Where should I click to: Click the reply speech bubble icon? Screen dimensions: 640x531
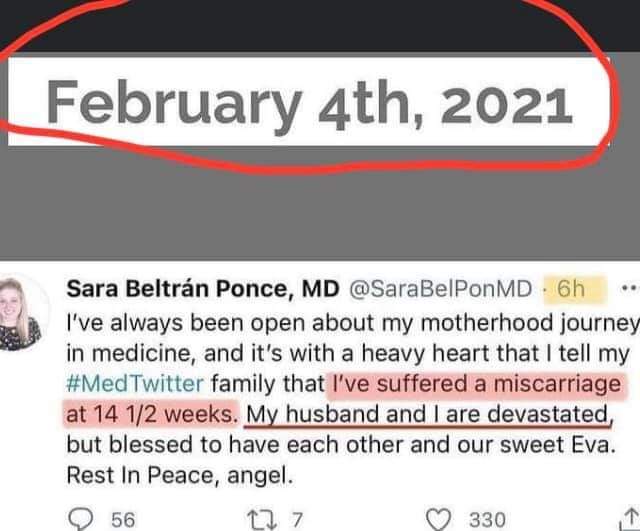tap(78, 519)
